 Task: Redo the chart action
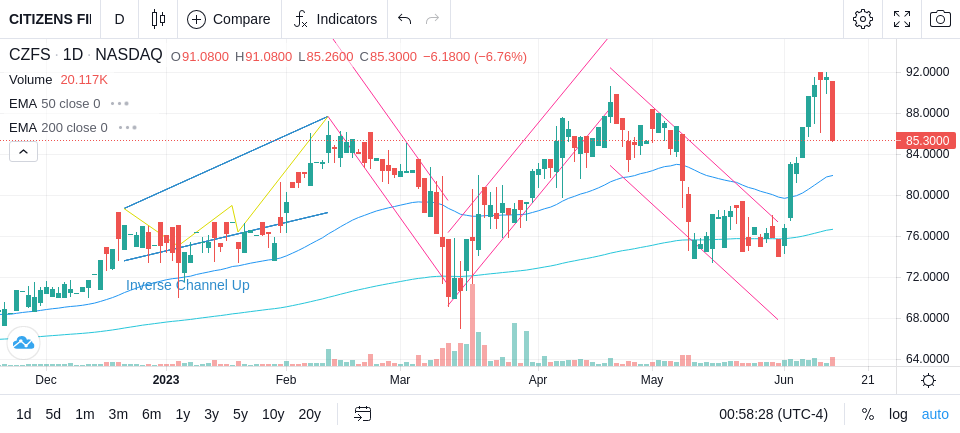(433, 19)
